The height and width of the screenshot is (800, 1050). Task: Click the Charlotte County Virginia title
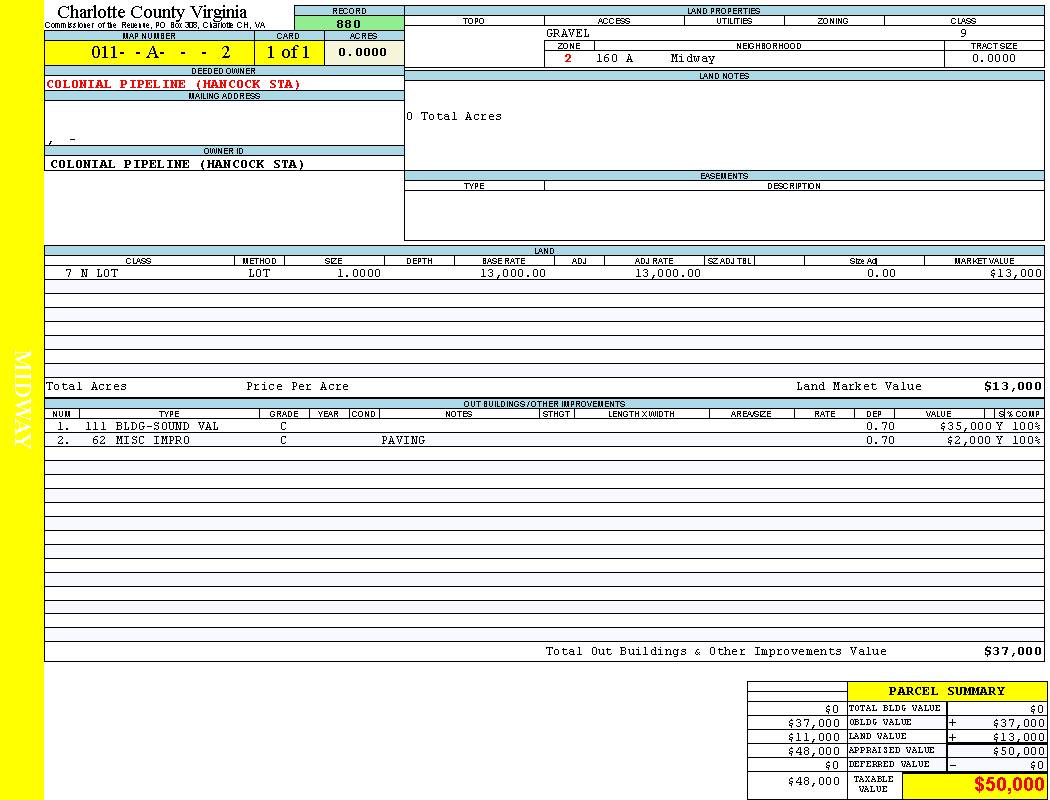(x=152, y=12)
